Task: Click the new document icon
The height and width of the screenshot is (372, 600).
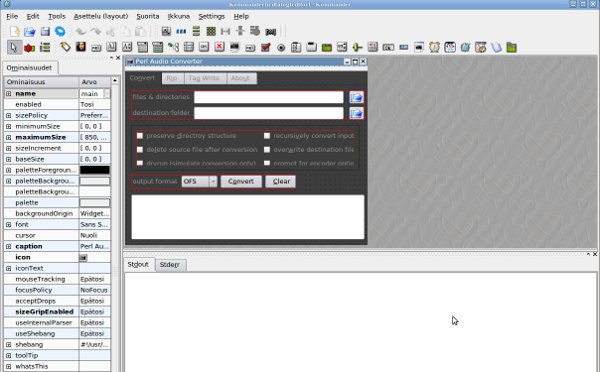Action: (x=15, y=31)
